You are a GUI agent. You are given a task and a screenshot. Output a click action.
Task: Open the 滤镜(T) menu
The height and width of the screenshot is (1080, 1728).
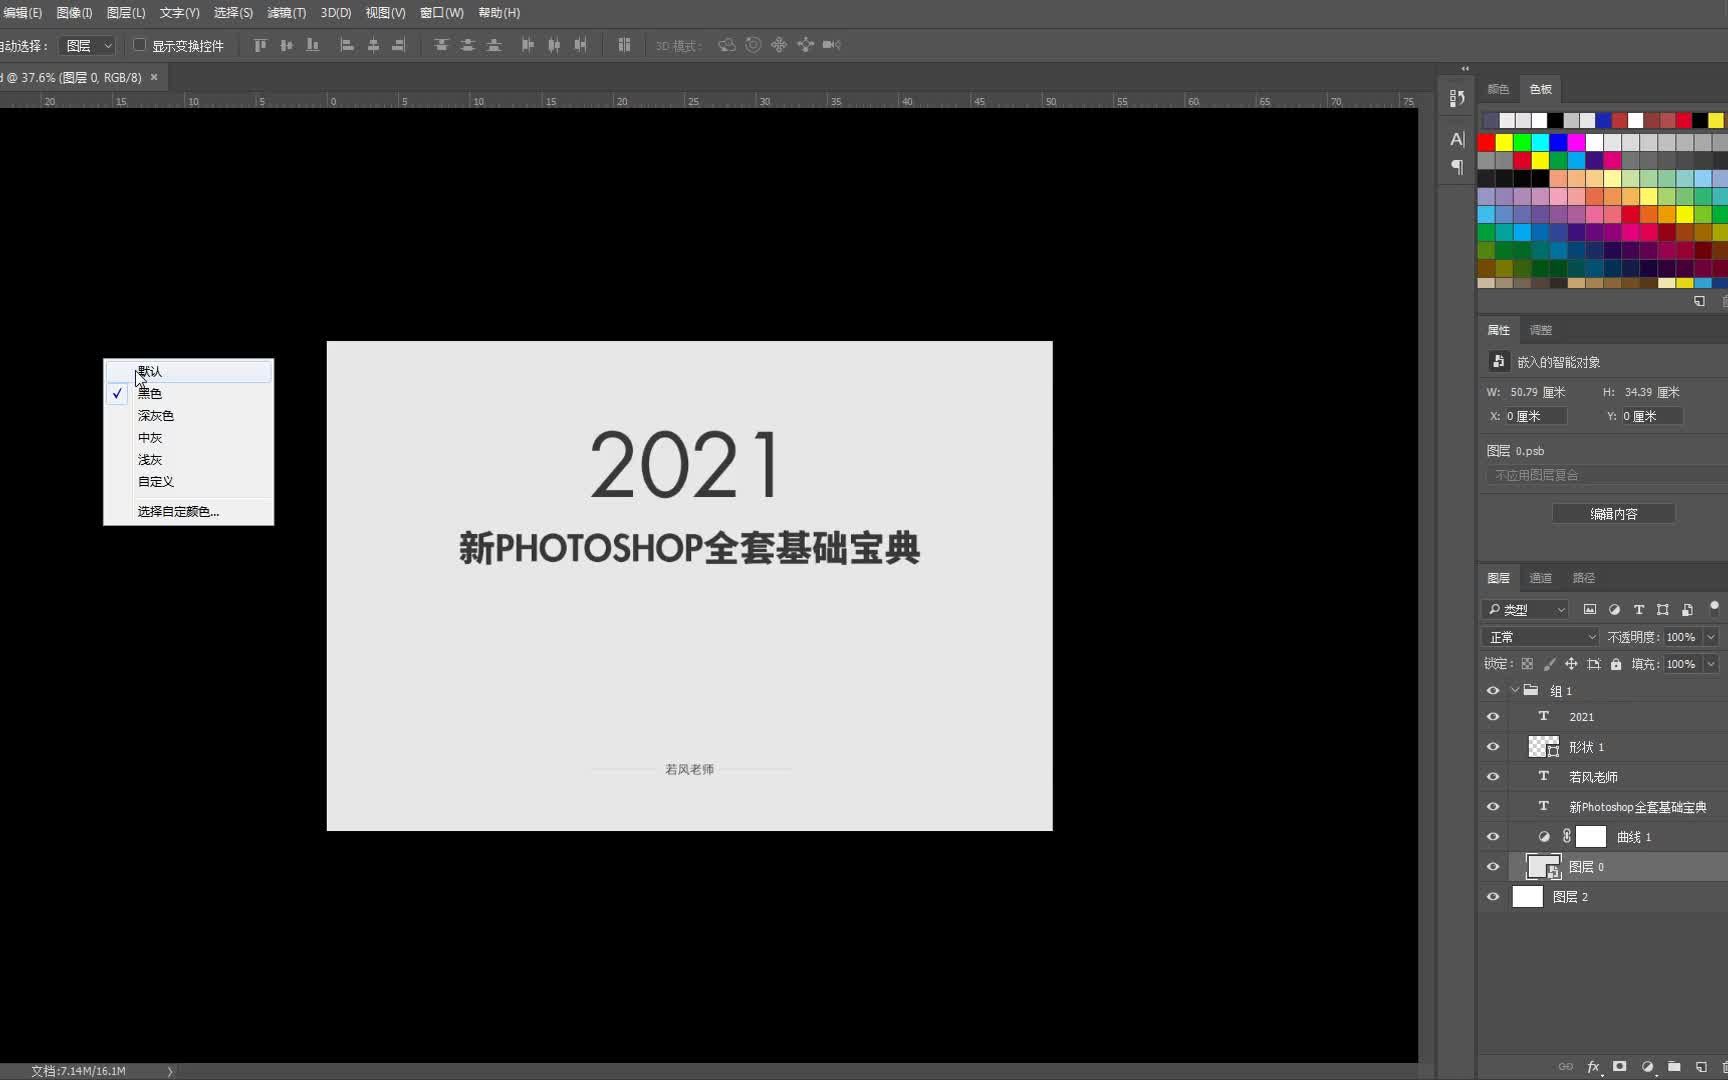(287, 13)
